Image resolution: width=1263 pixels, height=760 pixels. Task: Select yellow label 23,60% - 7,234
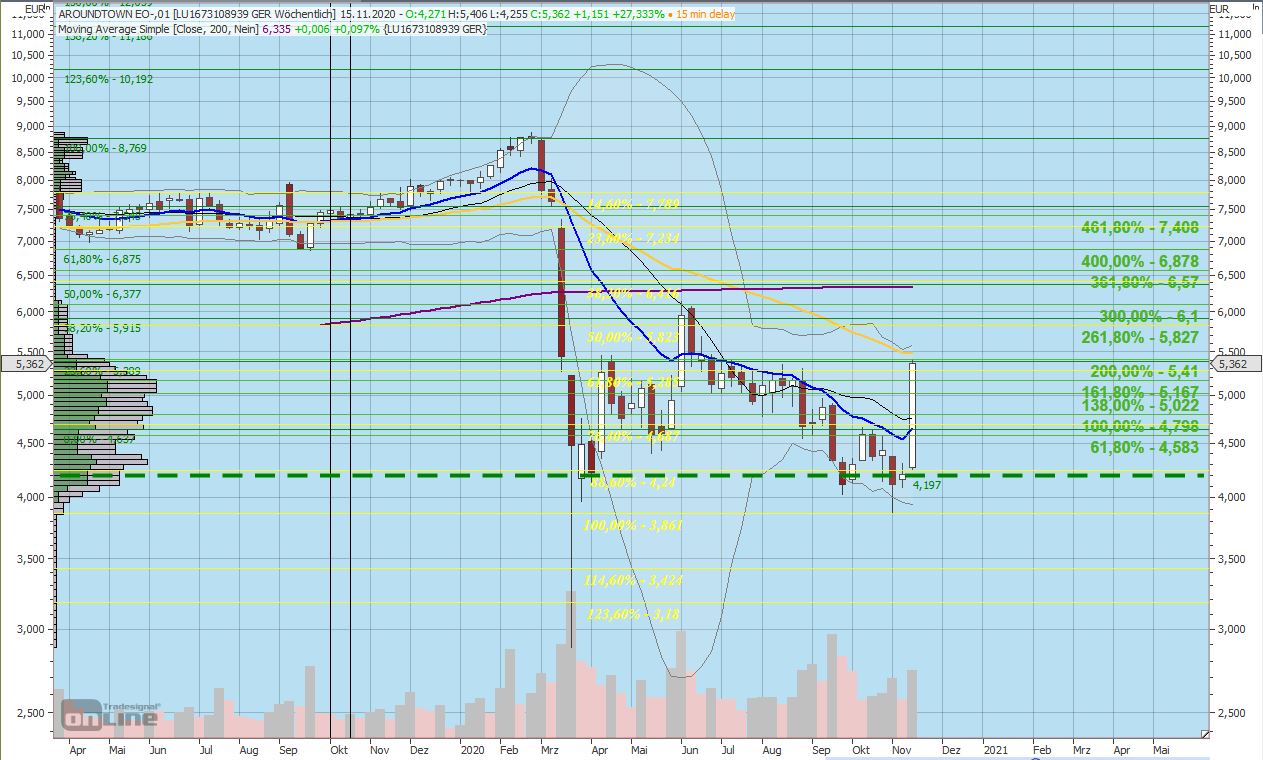[x=634, y=239]
